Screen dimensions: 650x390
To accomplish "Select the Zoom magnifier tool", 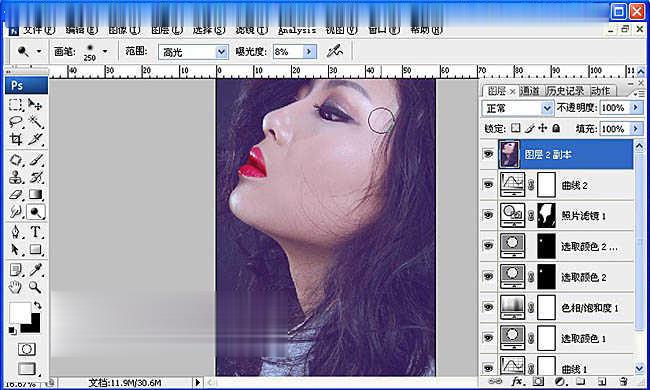I will [x=36, y=287].
